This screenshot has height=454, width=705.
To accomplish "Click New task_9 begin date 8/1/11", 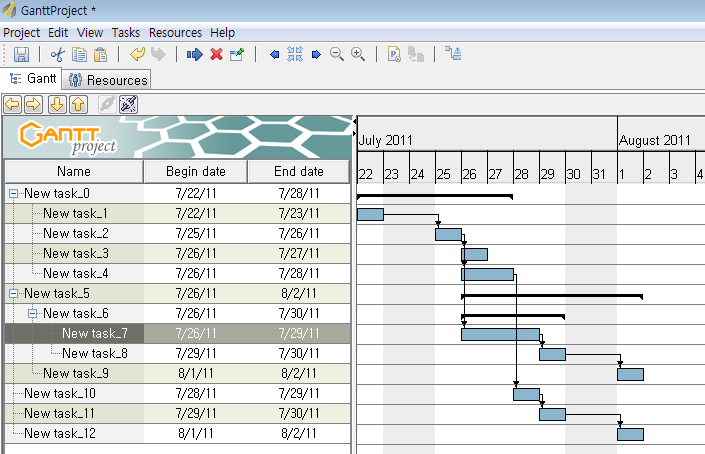I will 196,374.
